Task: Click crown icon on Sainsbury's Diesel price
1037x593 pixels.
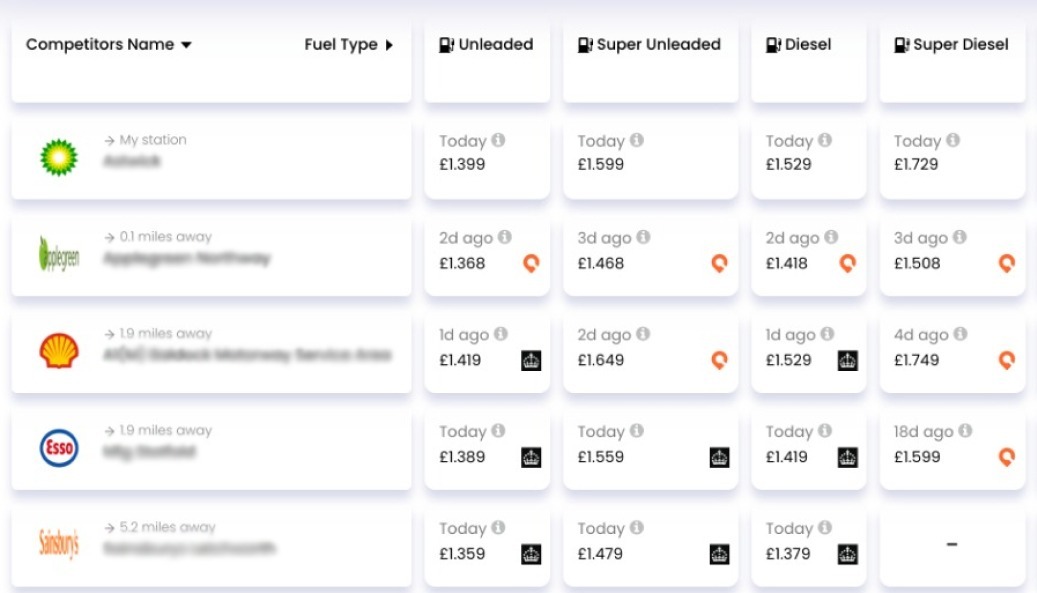Action: (847, 554)
